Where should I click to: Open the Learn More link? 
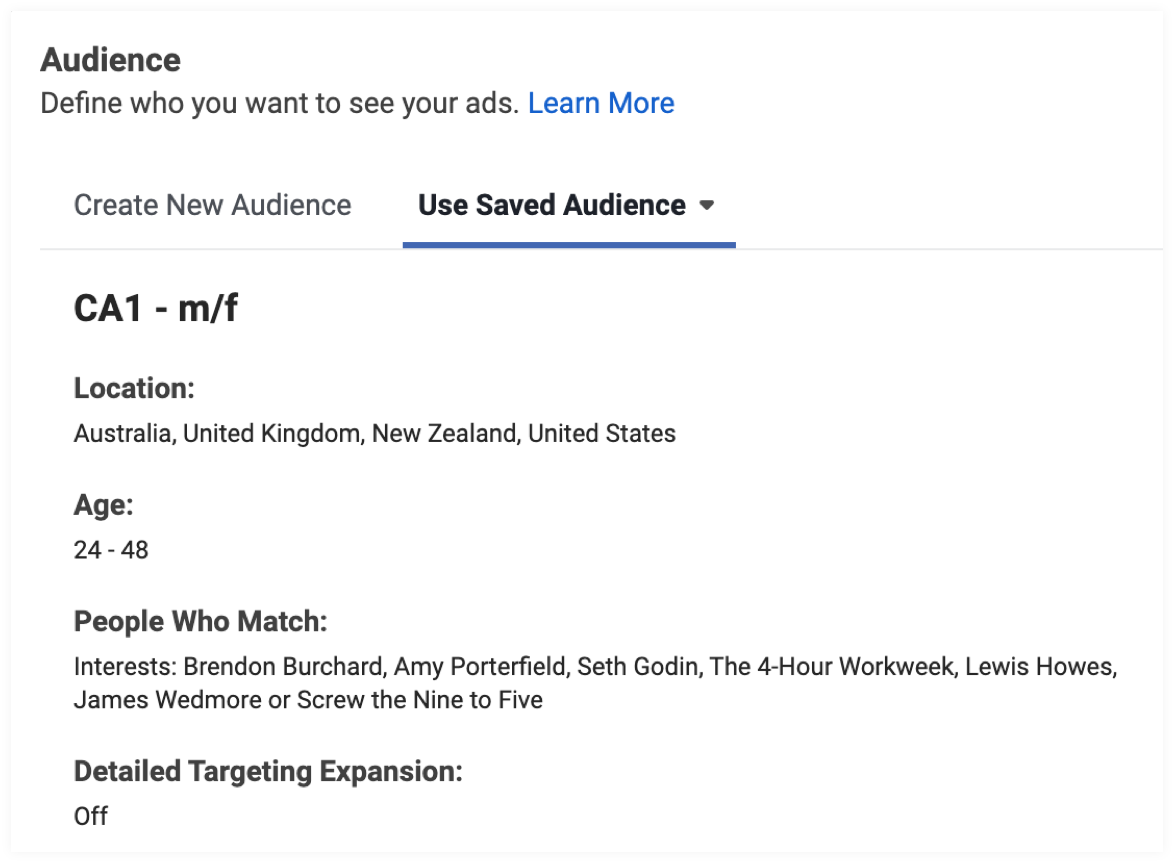coord(601,103)
